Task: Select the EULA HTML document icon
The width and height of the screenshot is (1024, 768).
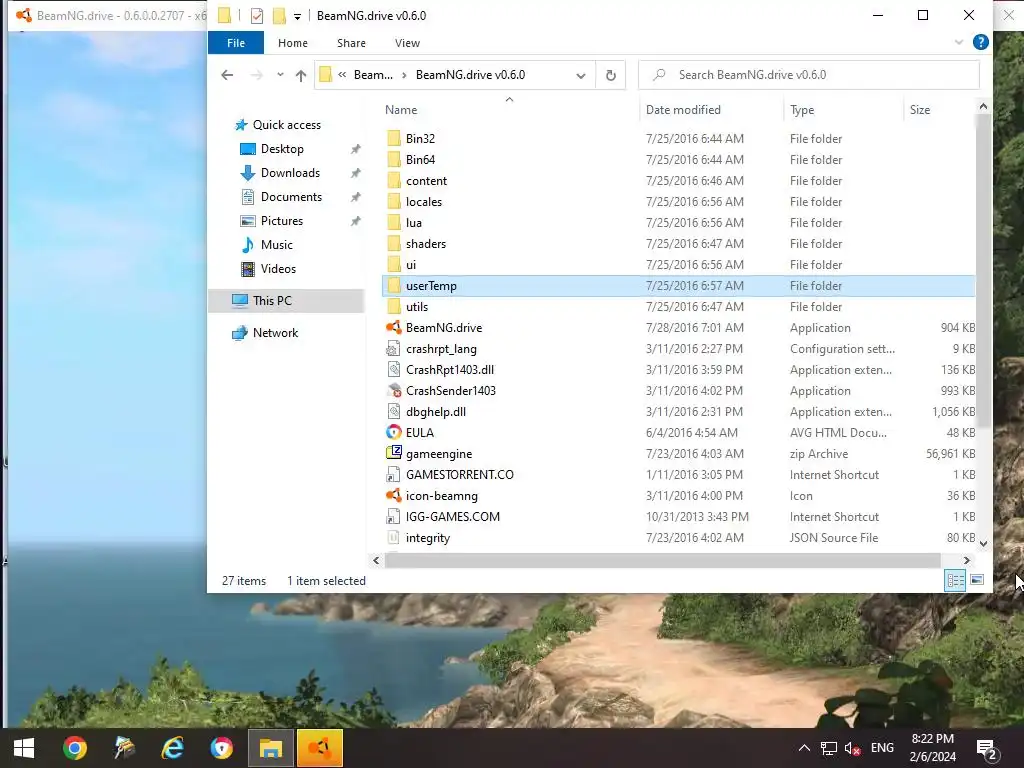Action: pyautogui.click(x=394, y=432)
